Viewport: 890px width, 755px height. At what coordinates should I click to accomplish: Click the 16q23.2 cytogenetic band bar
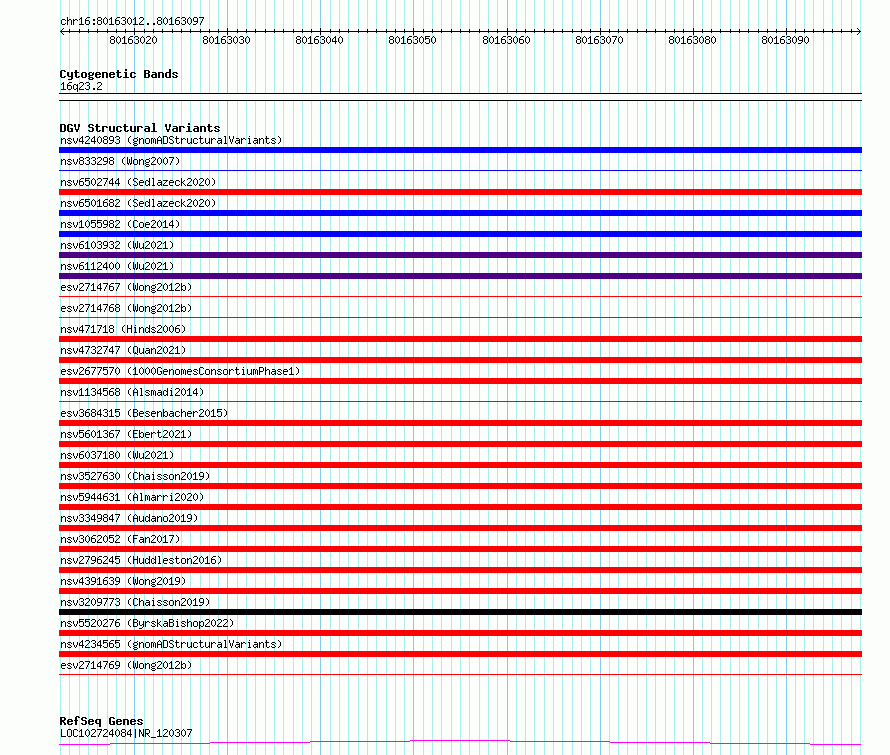click(460, 97)
